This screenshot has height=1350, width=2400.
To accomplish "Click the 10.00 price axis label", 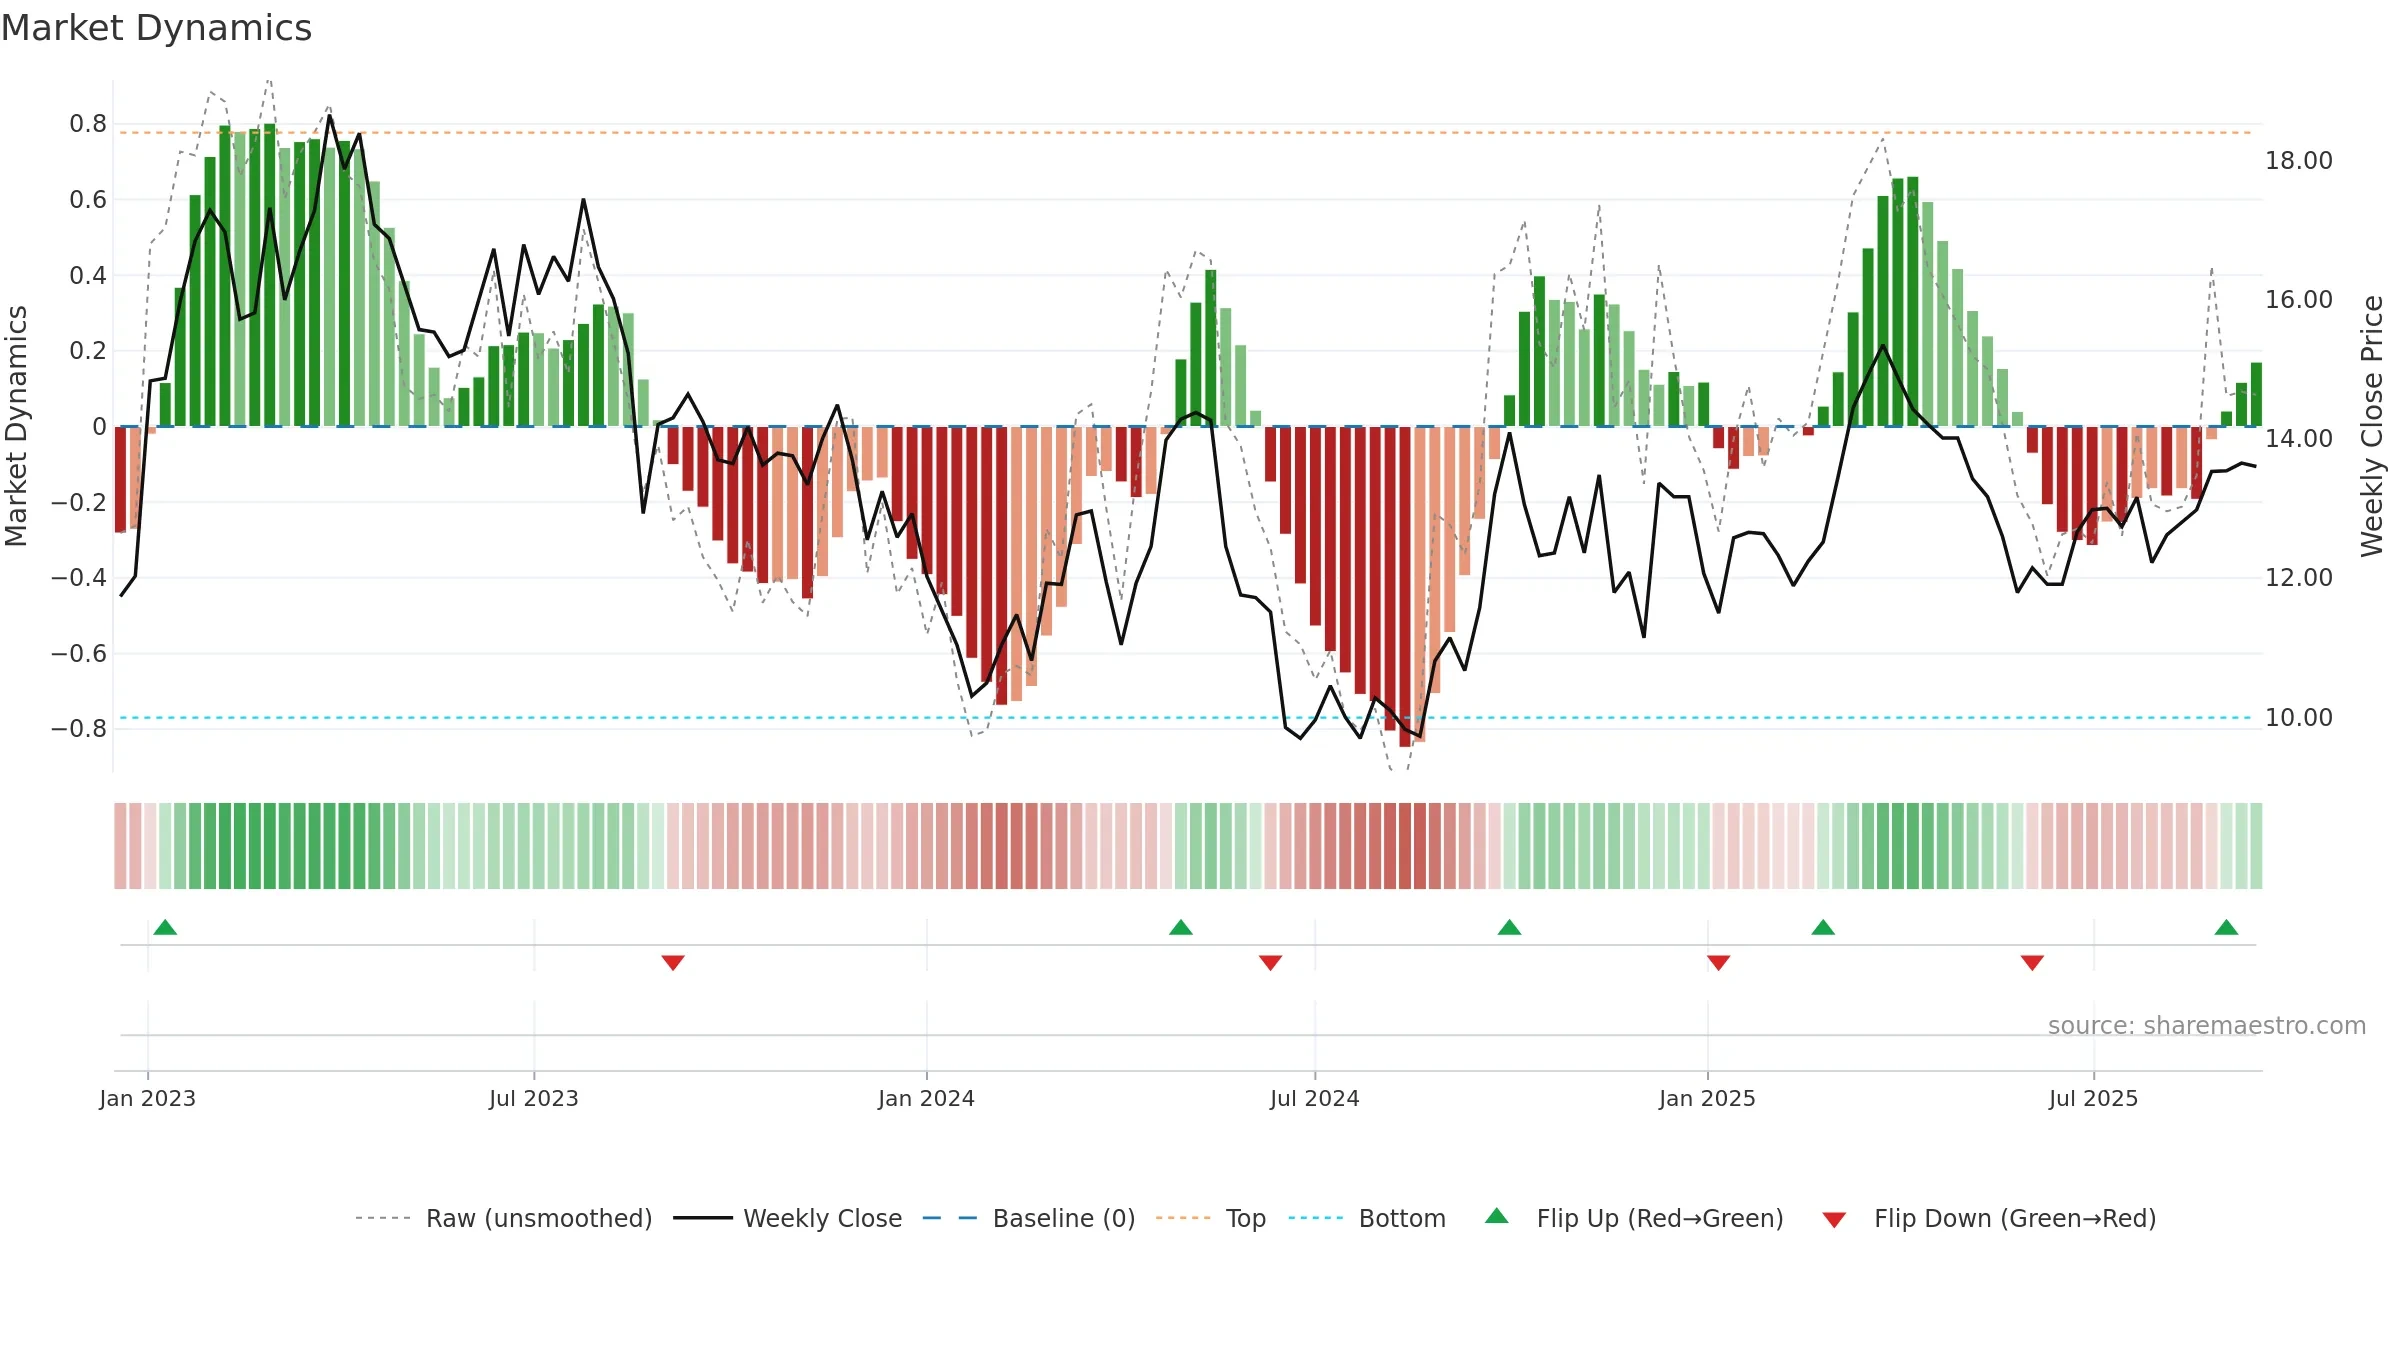I will click(x=2299, y=718).
